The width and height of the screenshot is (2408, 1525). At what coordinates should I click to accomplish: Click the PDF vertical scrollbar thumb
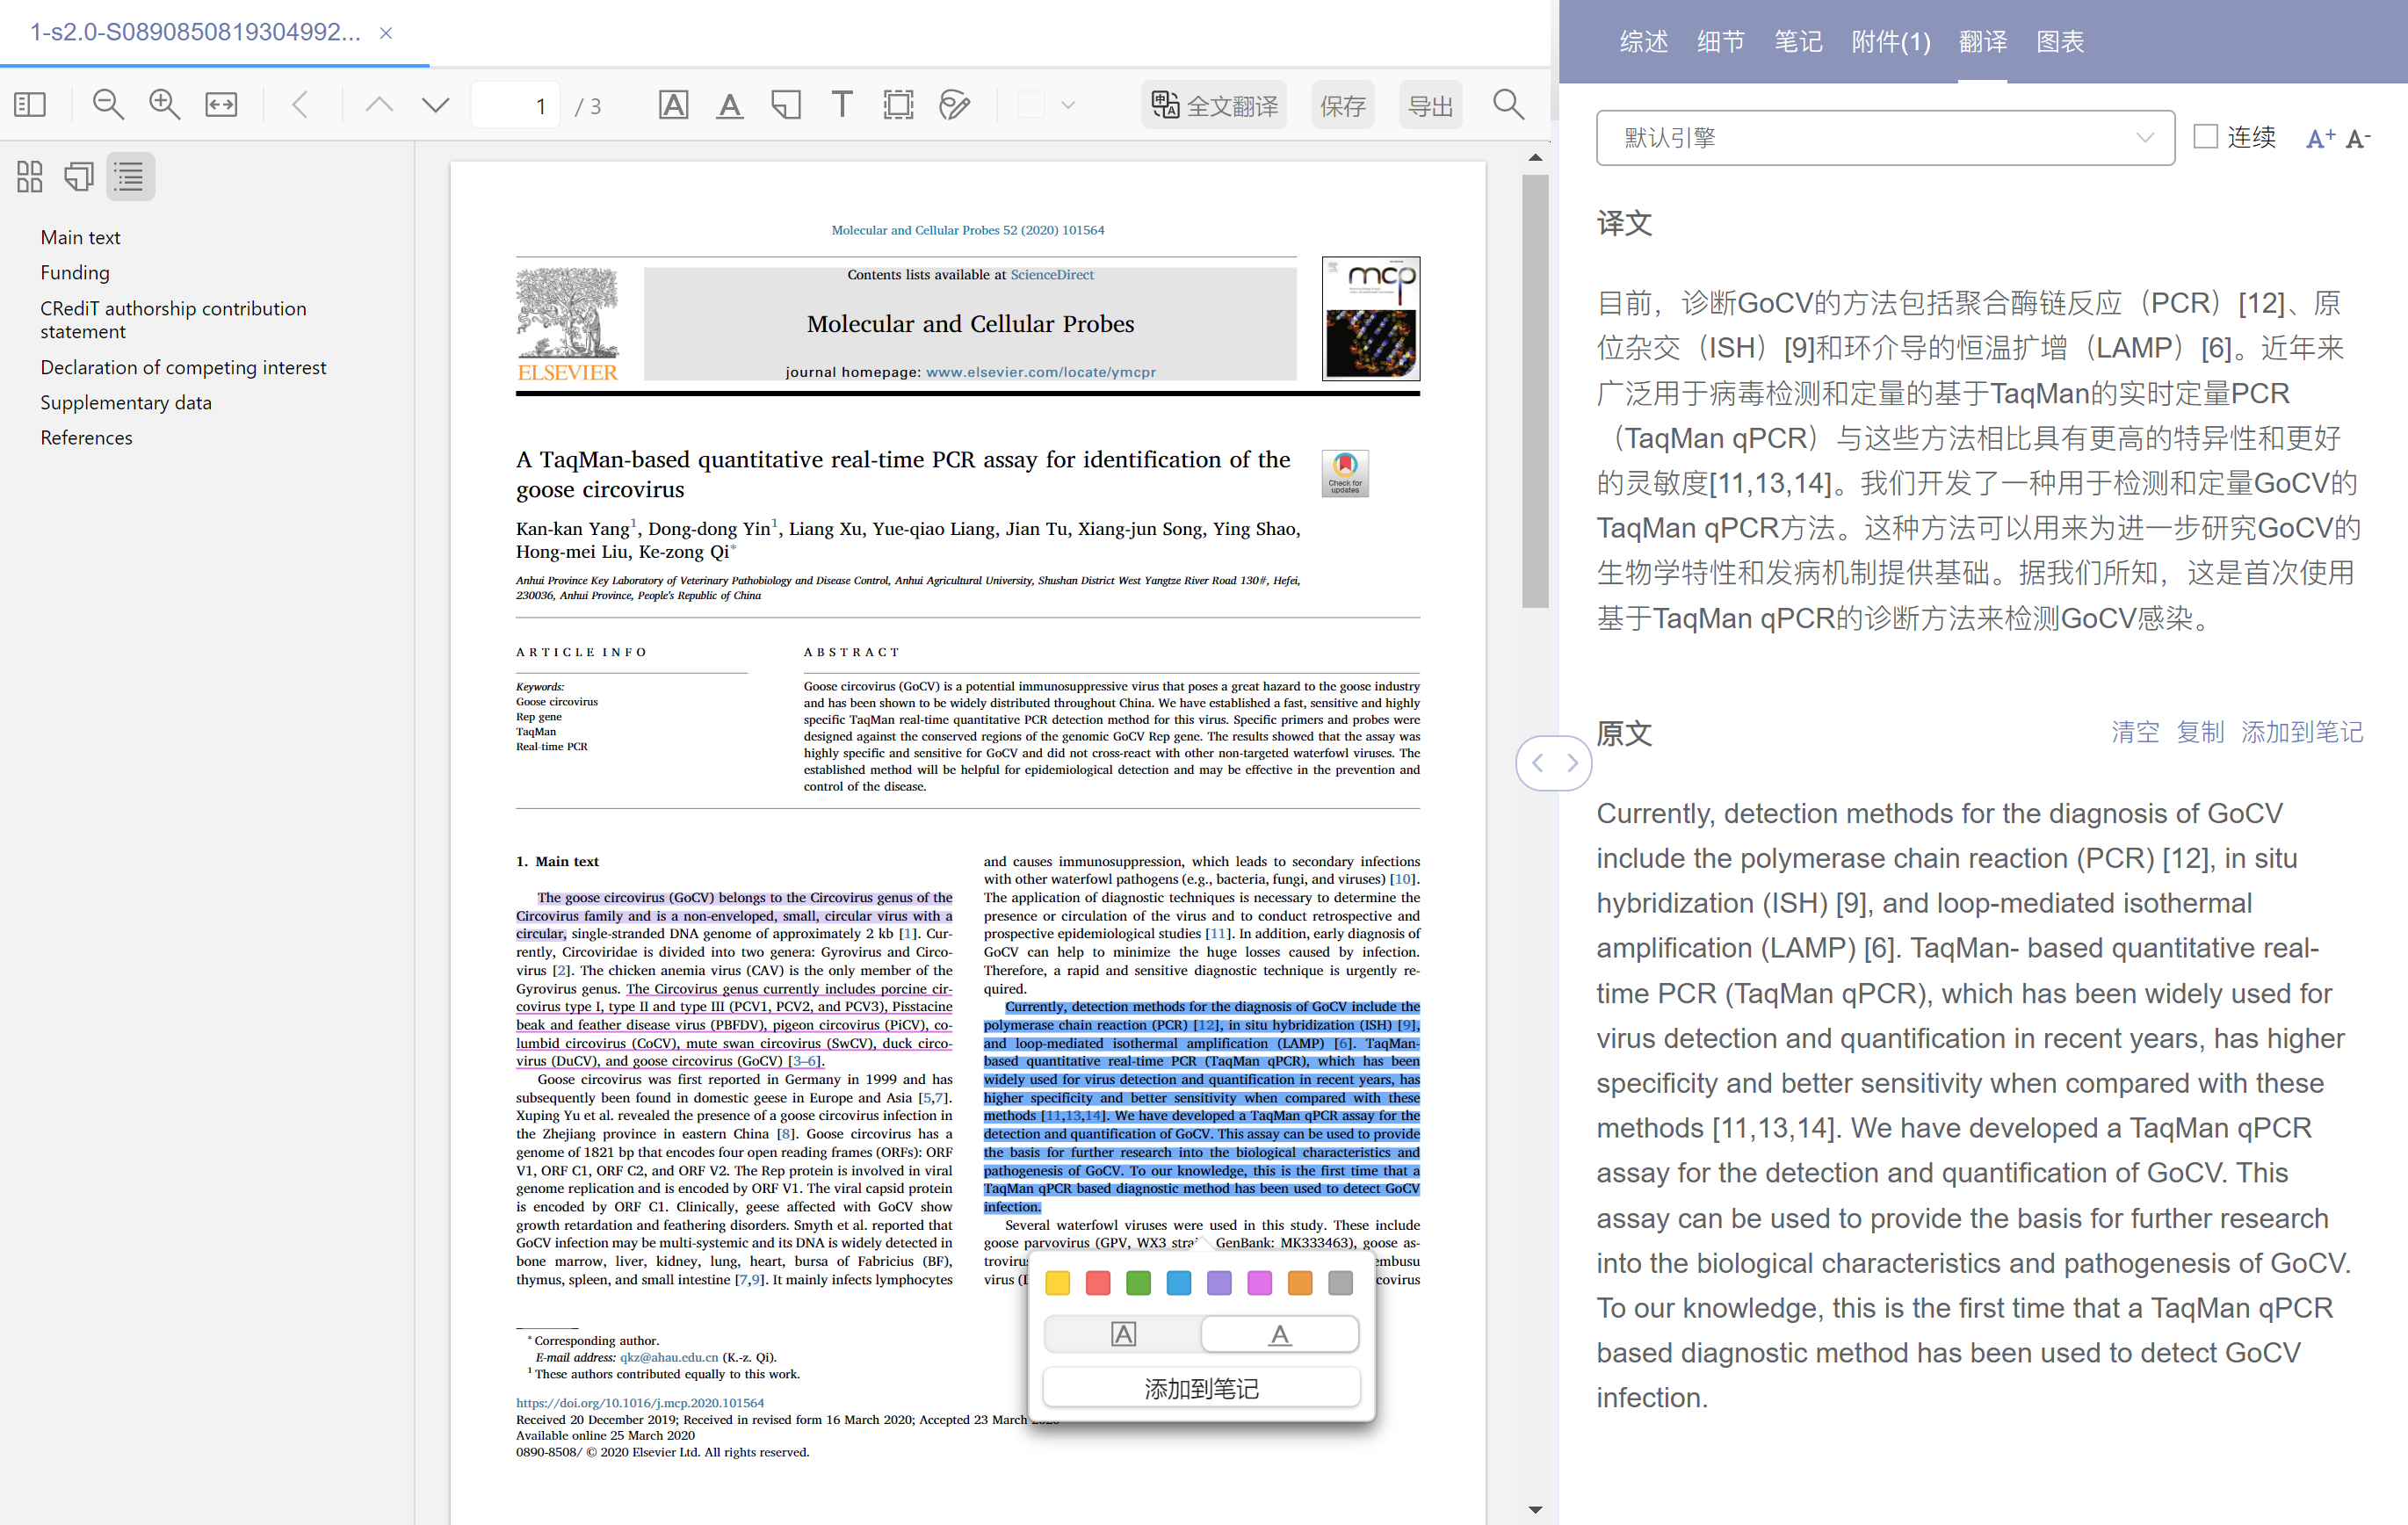[1535, 391]
